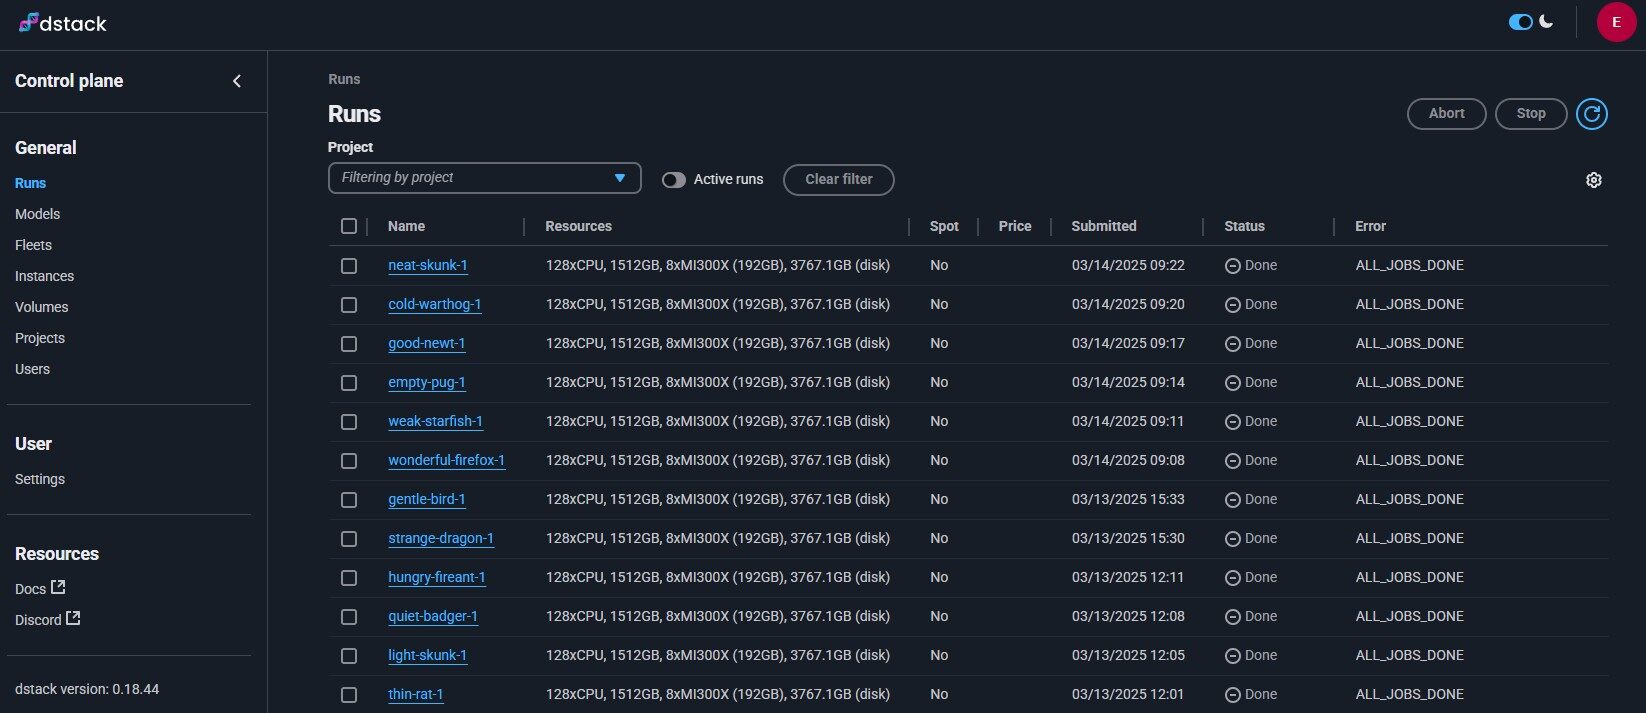The height and width of the screenshot is (713, 1646).
Task: Check the strange-dragon-1 row checkbox
Action: (349, 539)
